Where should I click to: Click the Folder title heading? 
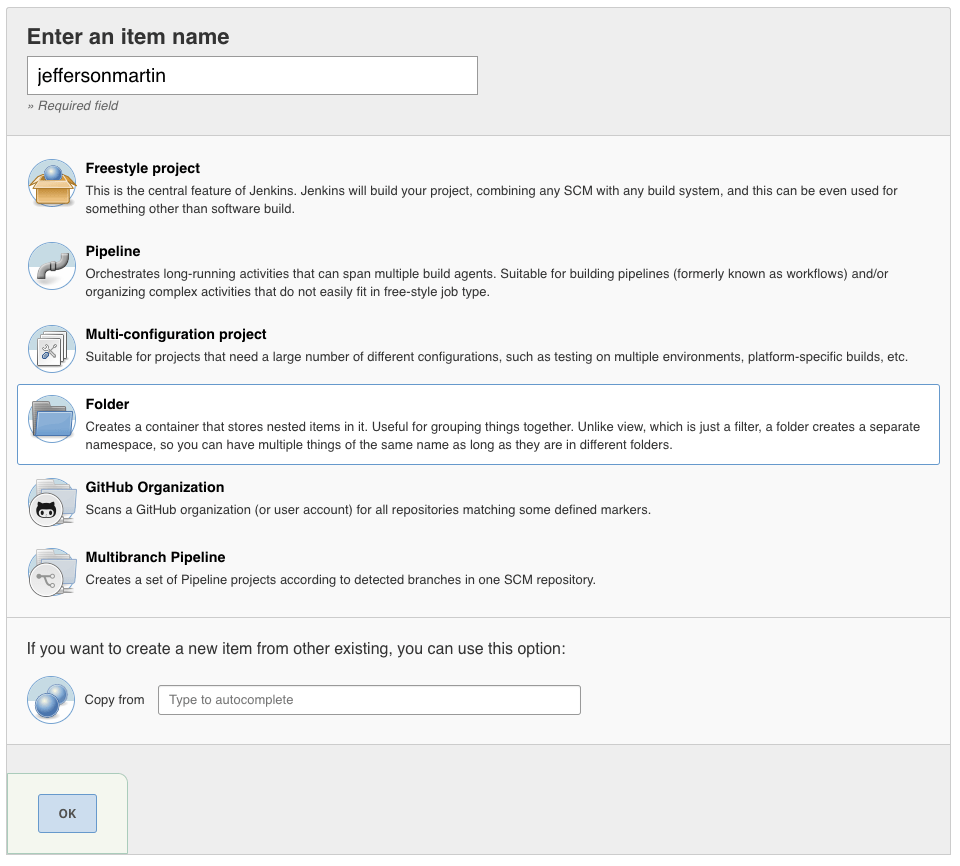click(x=107, y=404)
